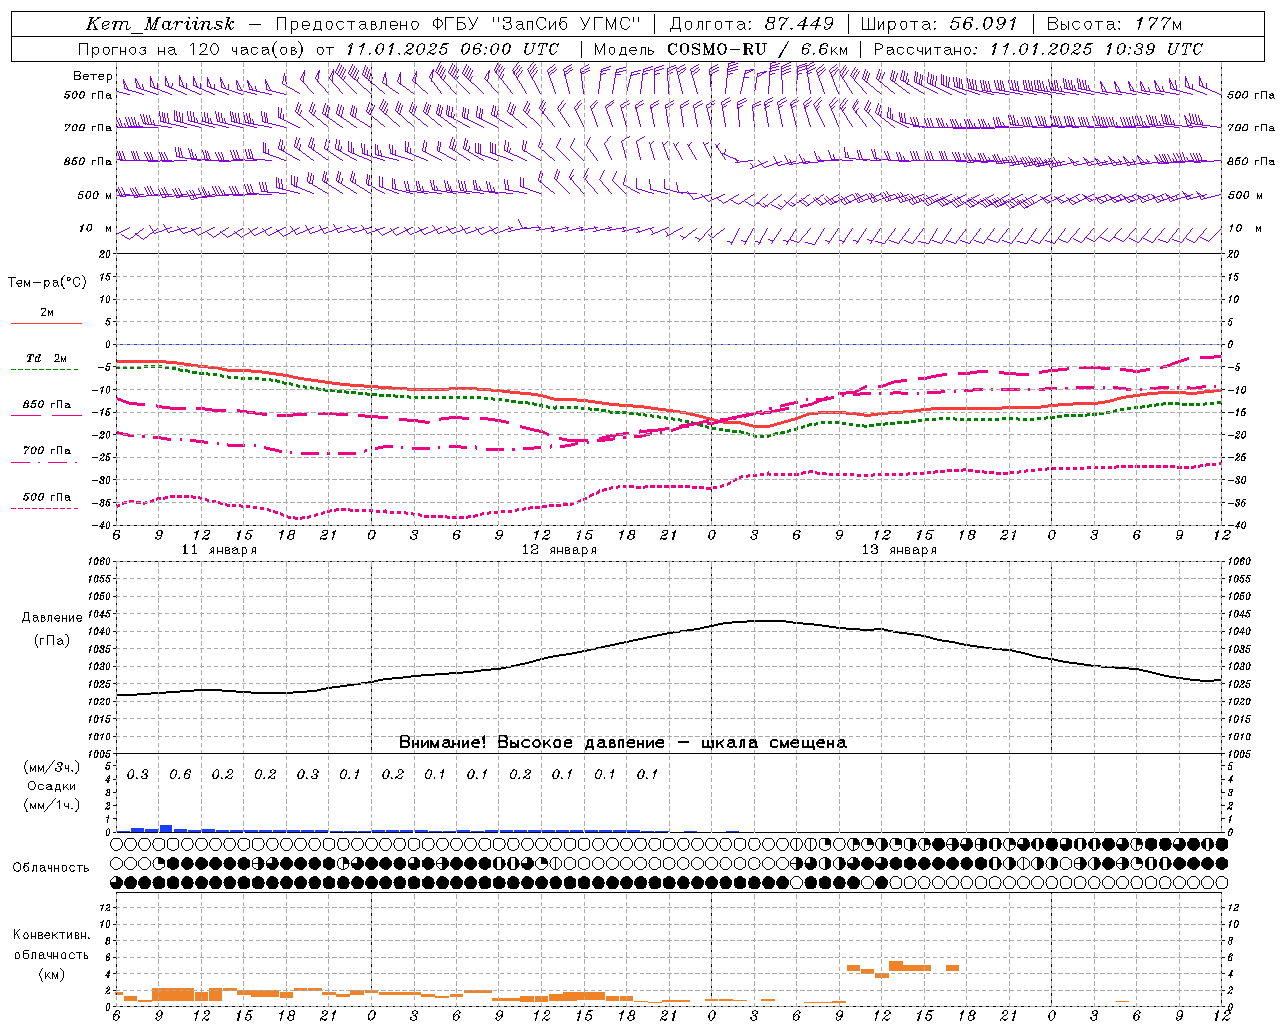Click the left 1005 pressure axis label

(98, 754)
